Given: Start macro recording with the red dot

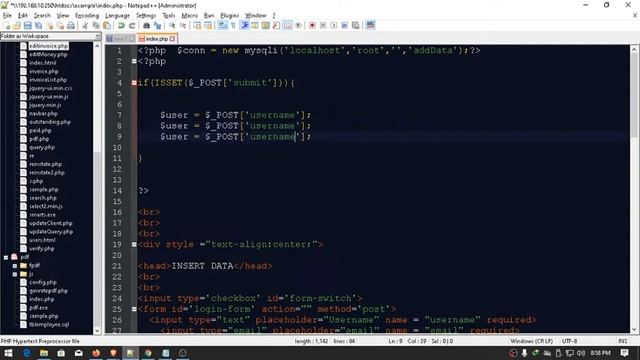Looking at the screenshot, I should coord(312,25).
